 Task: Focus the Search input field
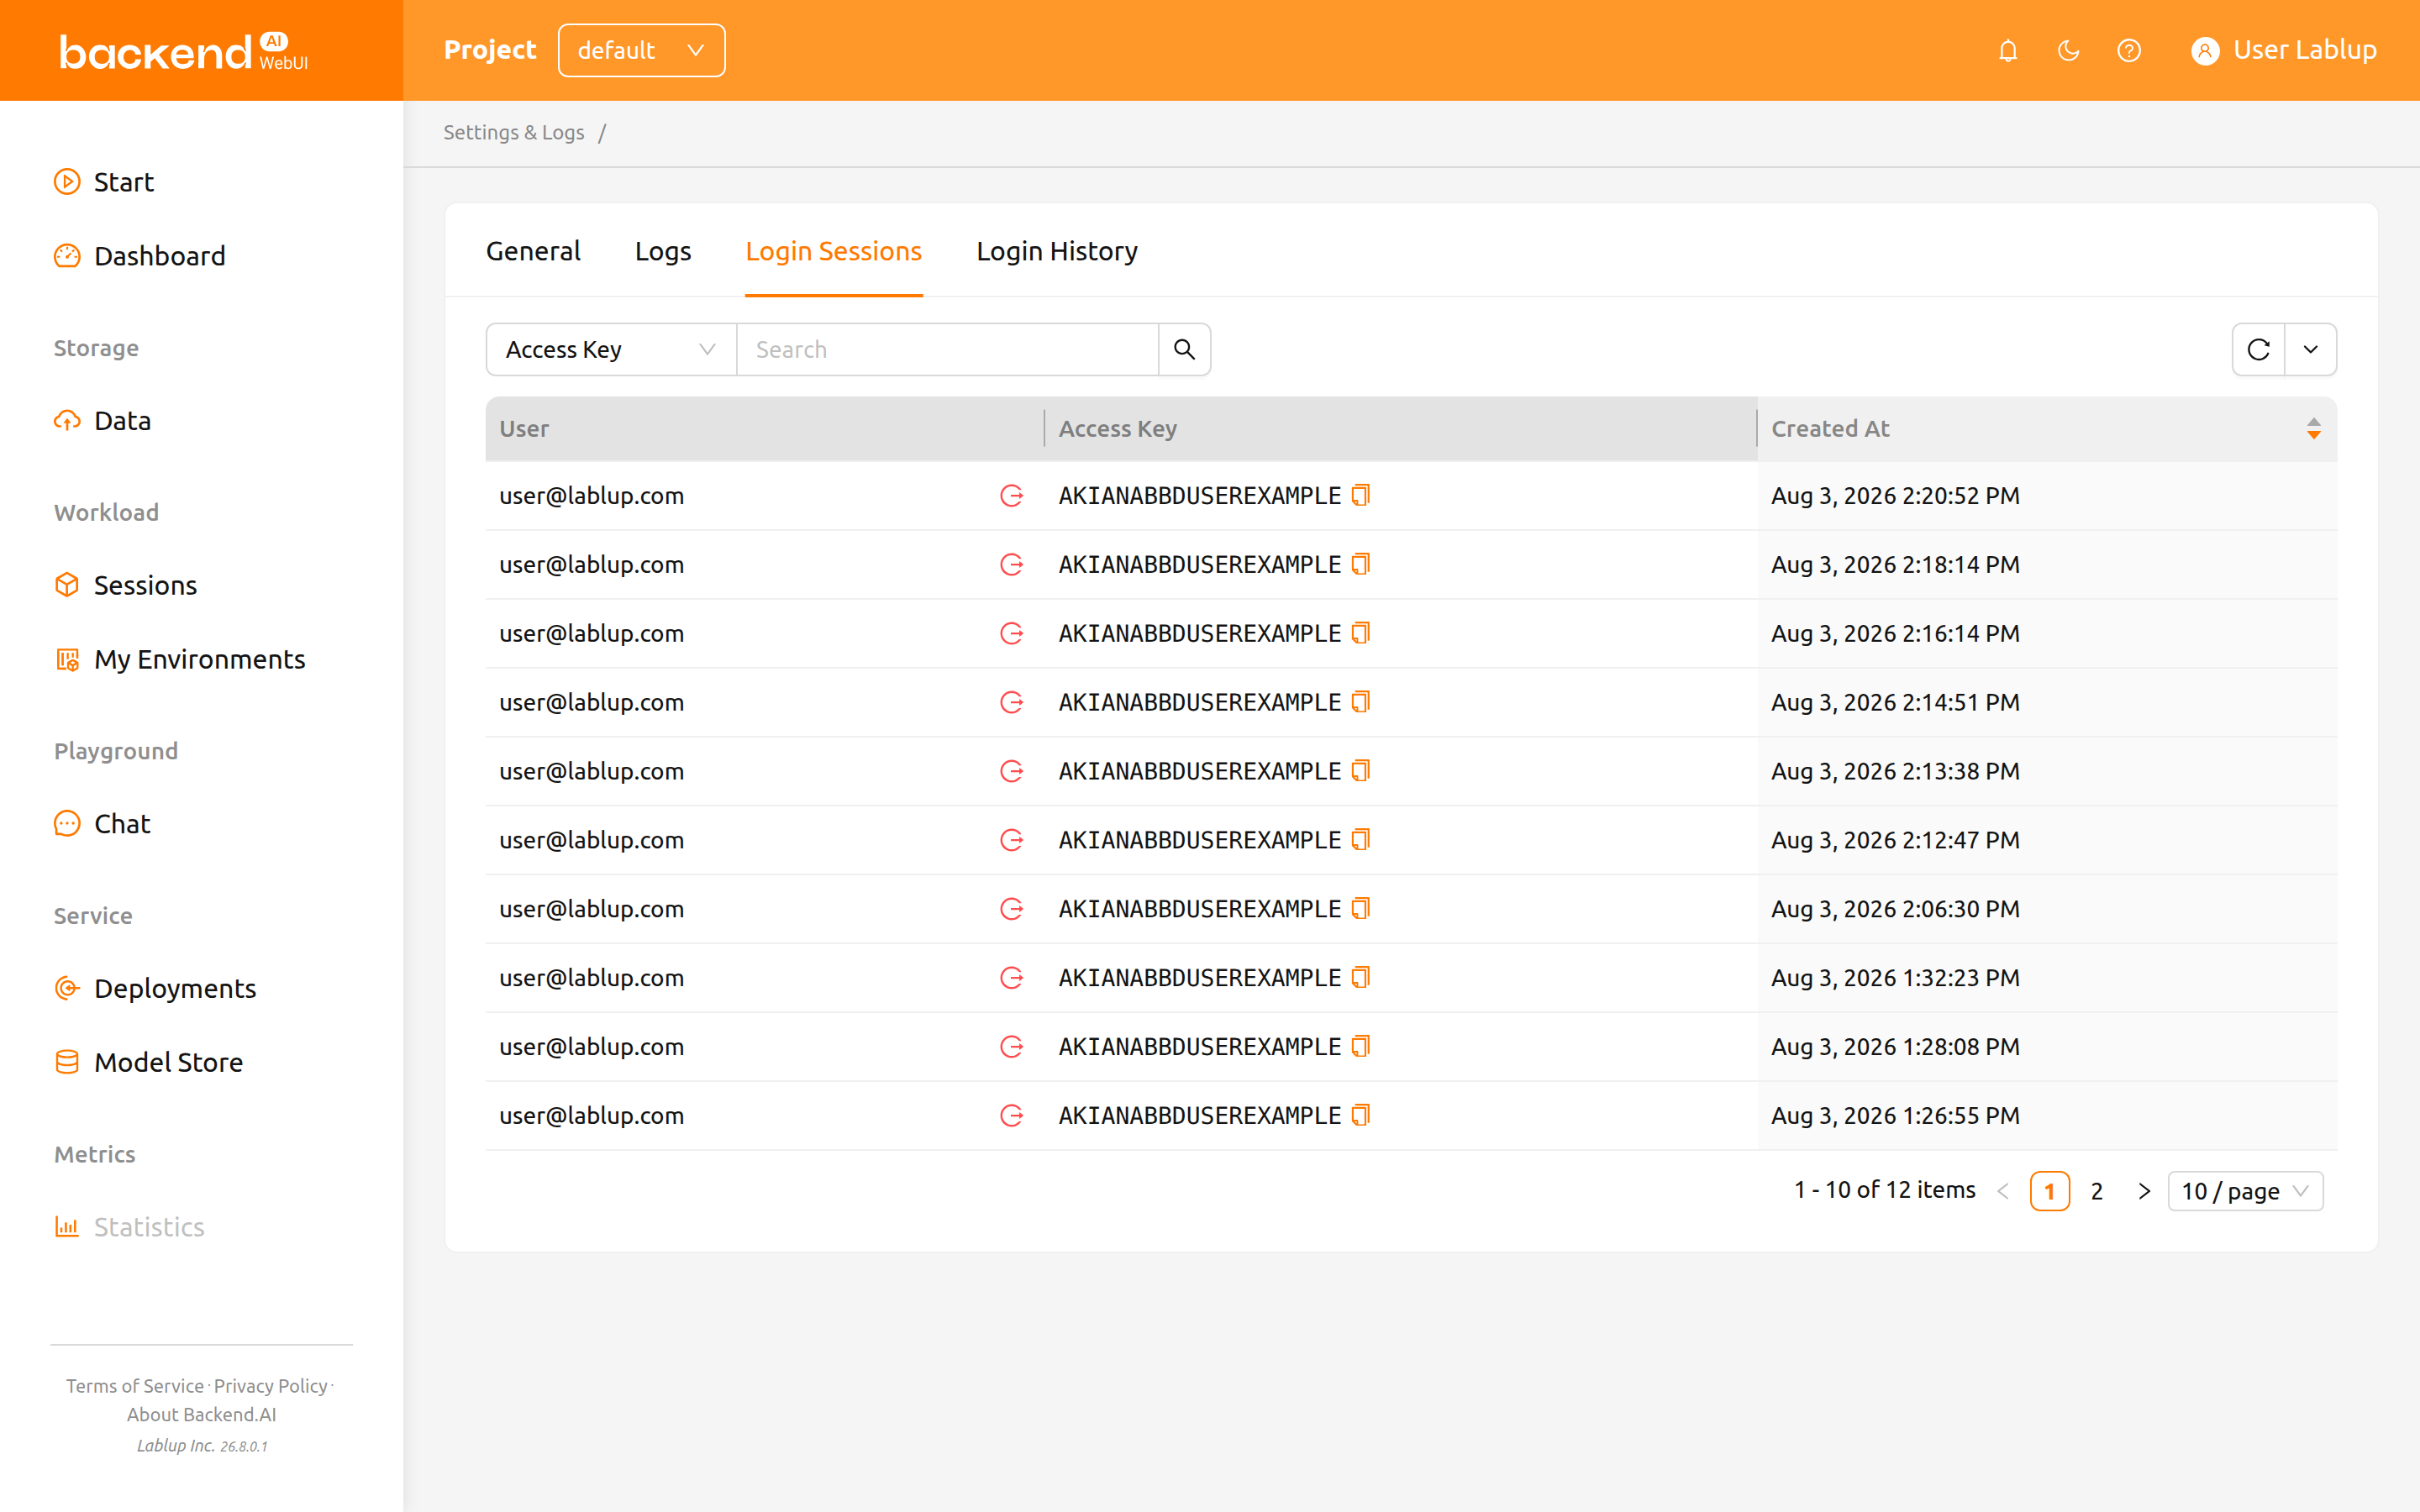947,350
